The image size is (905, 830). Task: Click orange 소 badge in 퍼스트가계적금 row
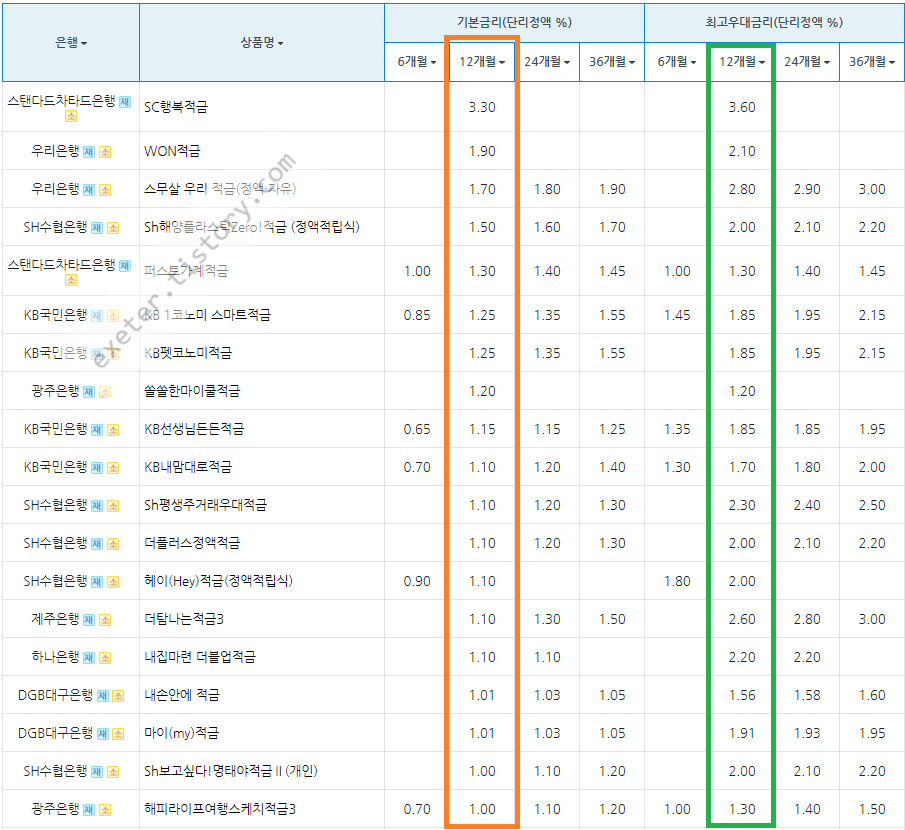coord(71,280)
